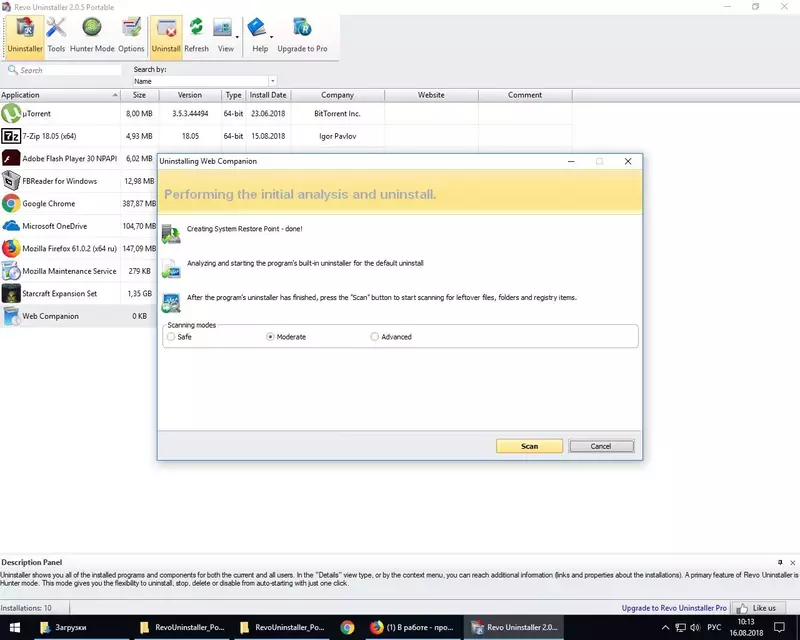The width and height of the screenshot is (800, 640).
Task: Switch the РУС input language
Action: (714, 627)
